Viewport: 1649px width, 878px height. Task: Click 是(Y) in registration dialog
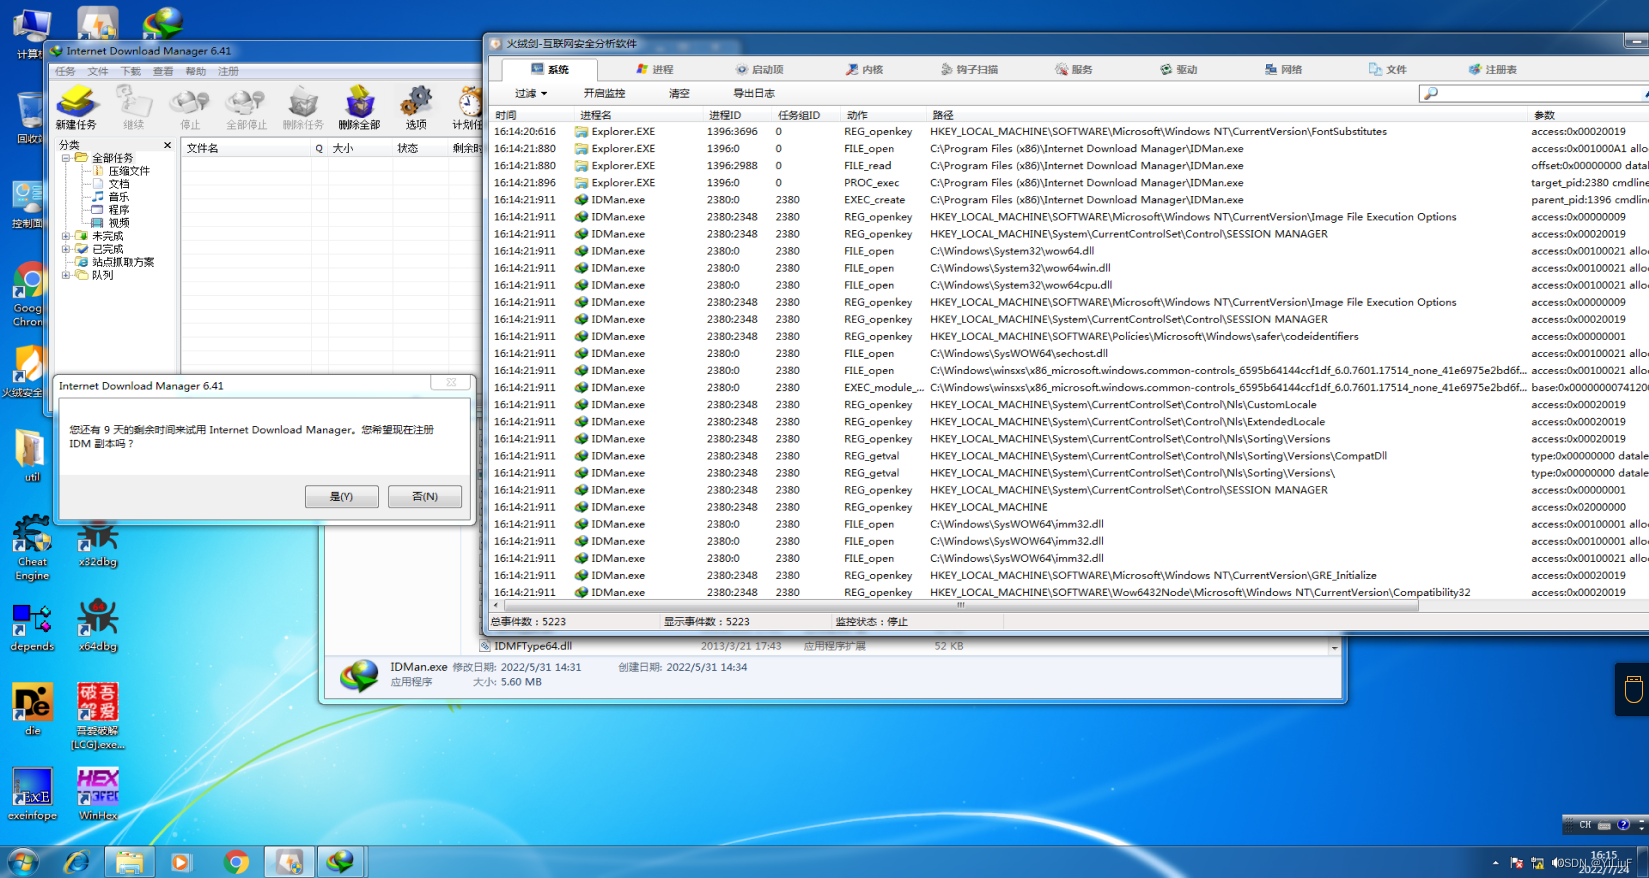[342, 496]
